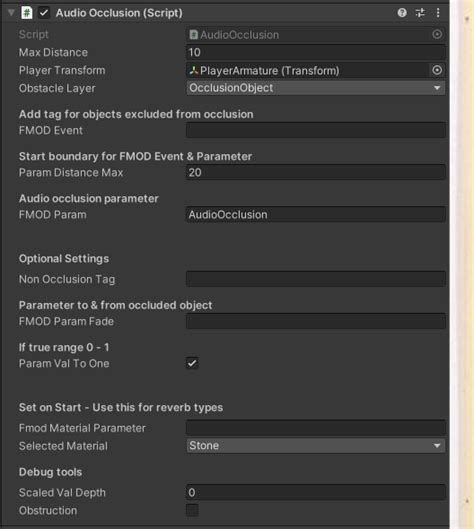This screenshot has width=474, height=529.
Task: Click the Max Distance label
Action: pyautogui.click(x=53, y=52)
